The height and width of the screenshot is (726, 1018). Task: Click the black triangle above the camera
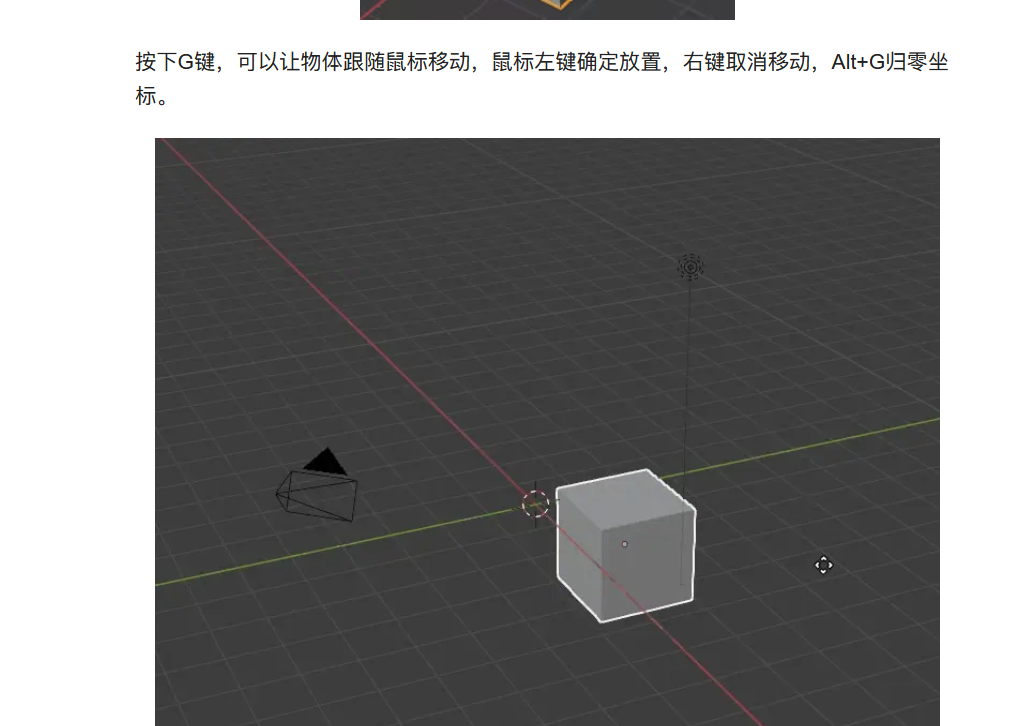(x=325, y=461)
